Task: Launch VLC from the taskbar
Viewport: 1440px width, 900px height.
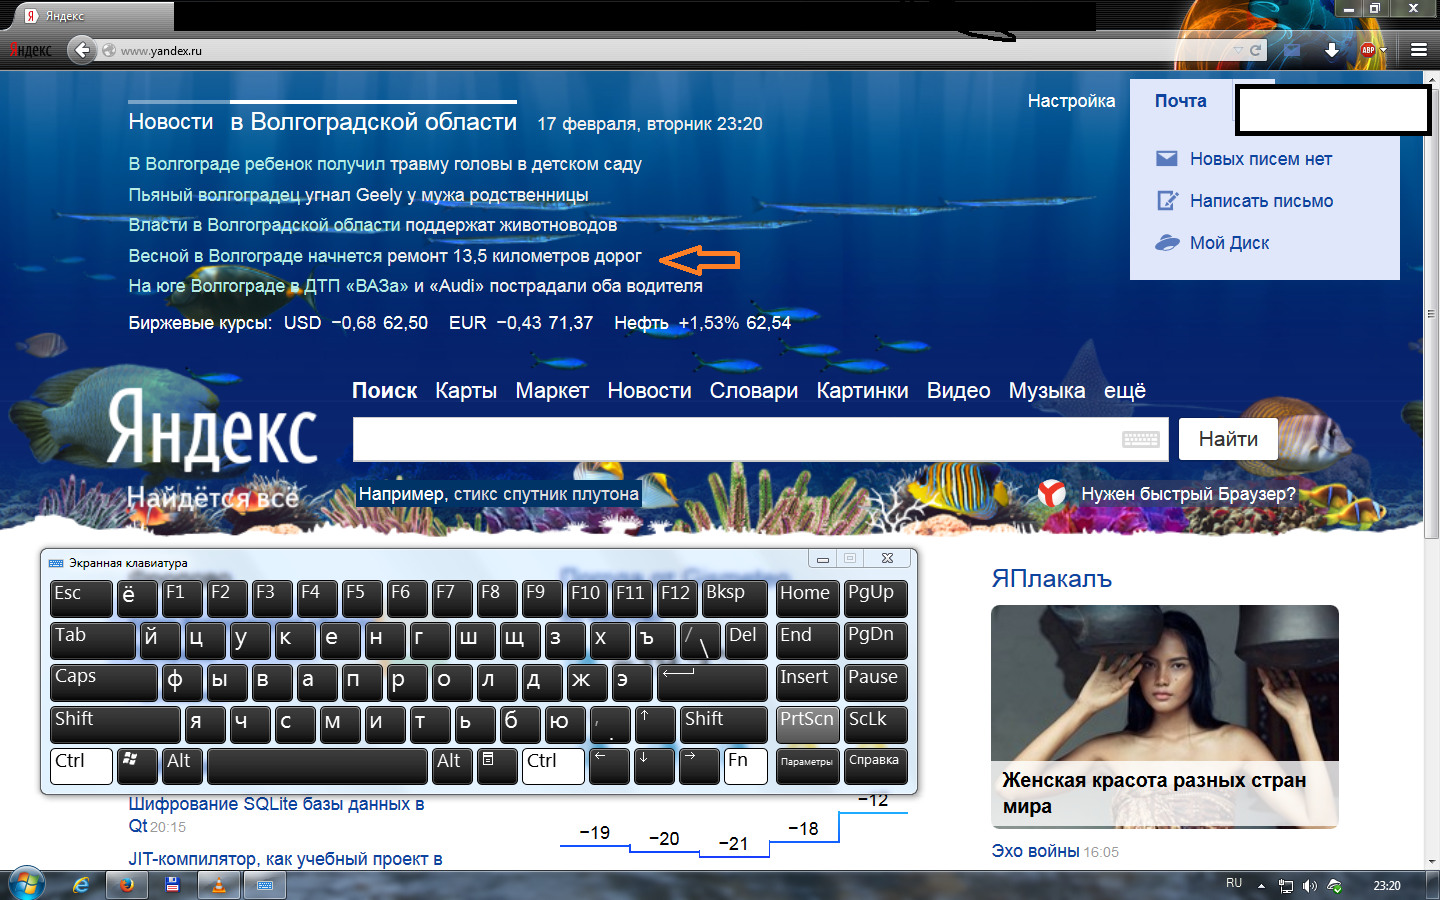Action: click(x=218, y=885)
